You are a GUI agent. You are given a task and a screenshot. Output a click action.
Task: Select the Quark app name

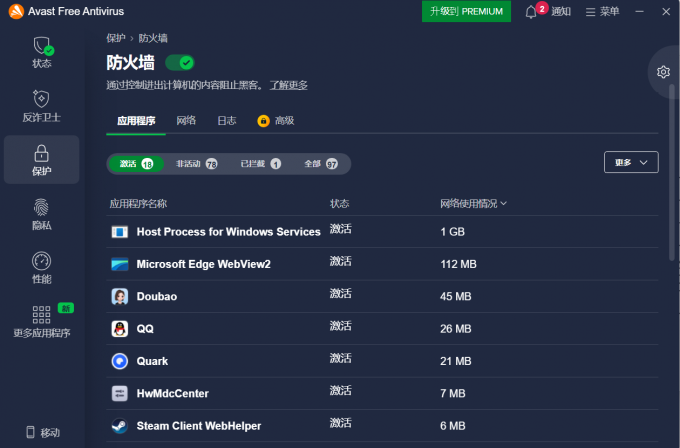click(152, 361)
